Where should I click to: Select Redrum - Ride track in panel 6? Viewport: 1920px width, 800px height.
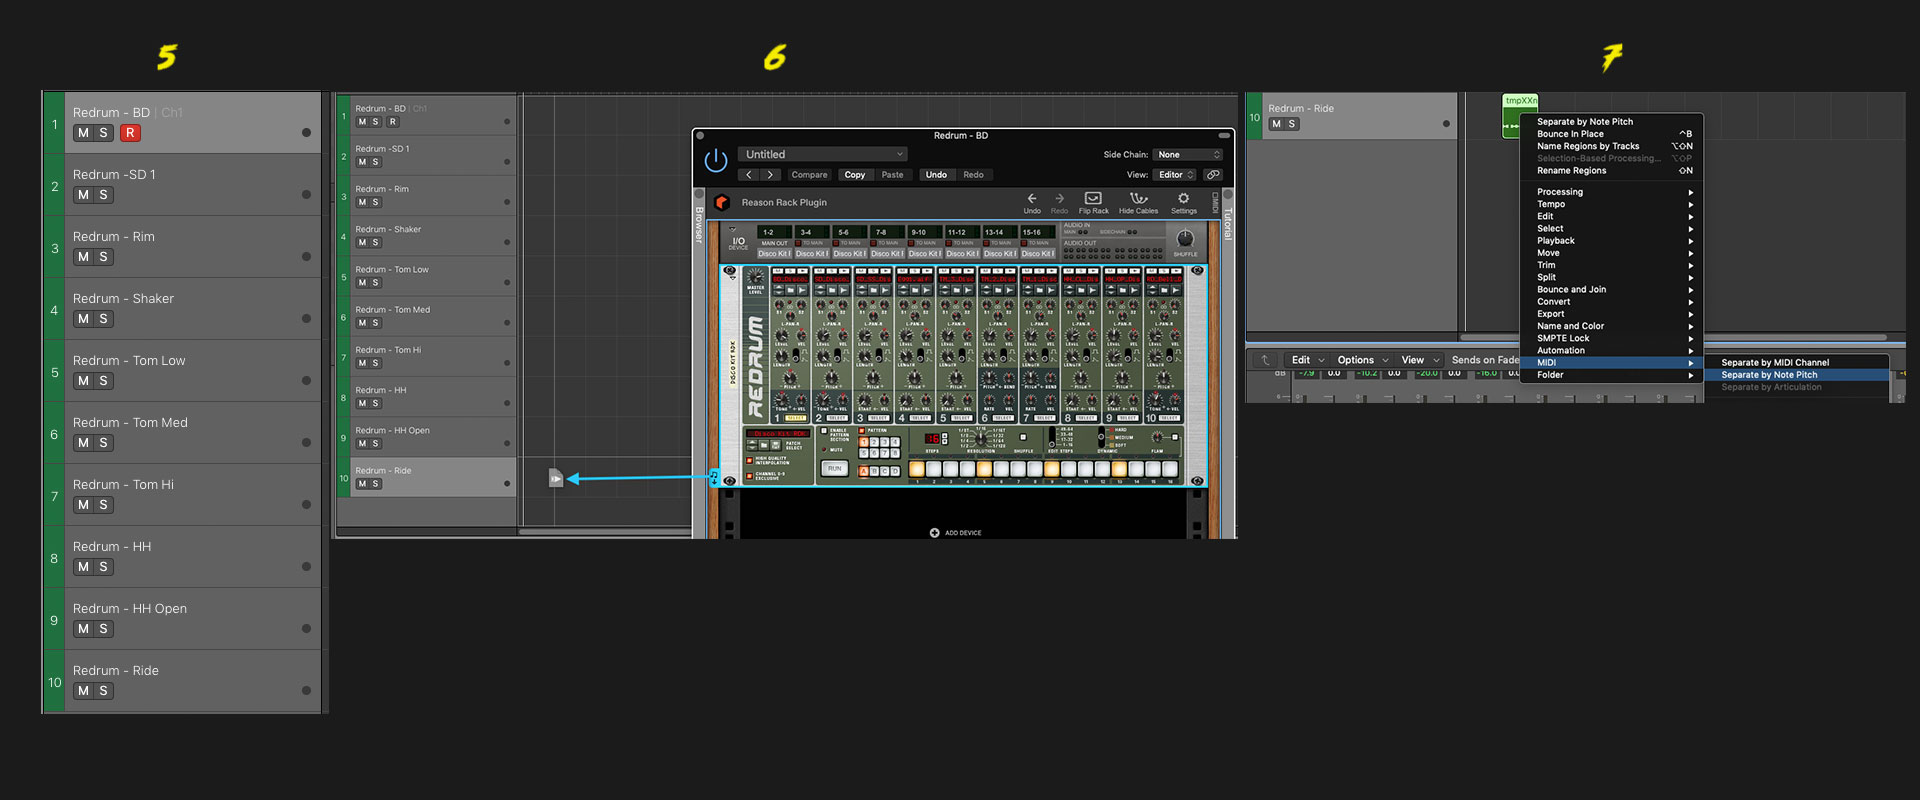point(427,478)
